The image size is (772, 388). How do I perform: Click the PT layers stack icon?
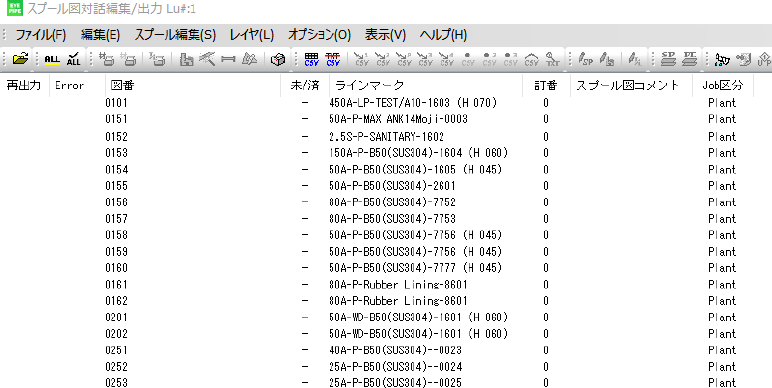pos(690,60)
